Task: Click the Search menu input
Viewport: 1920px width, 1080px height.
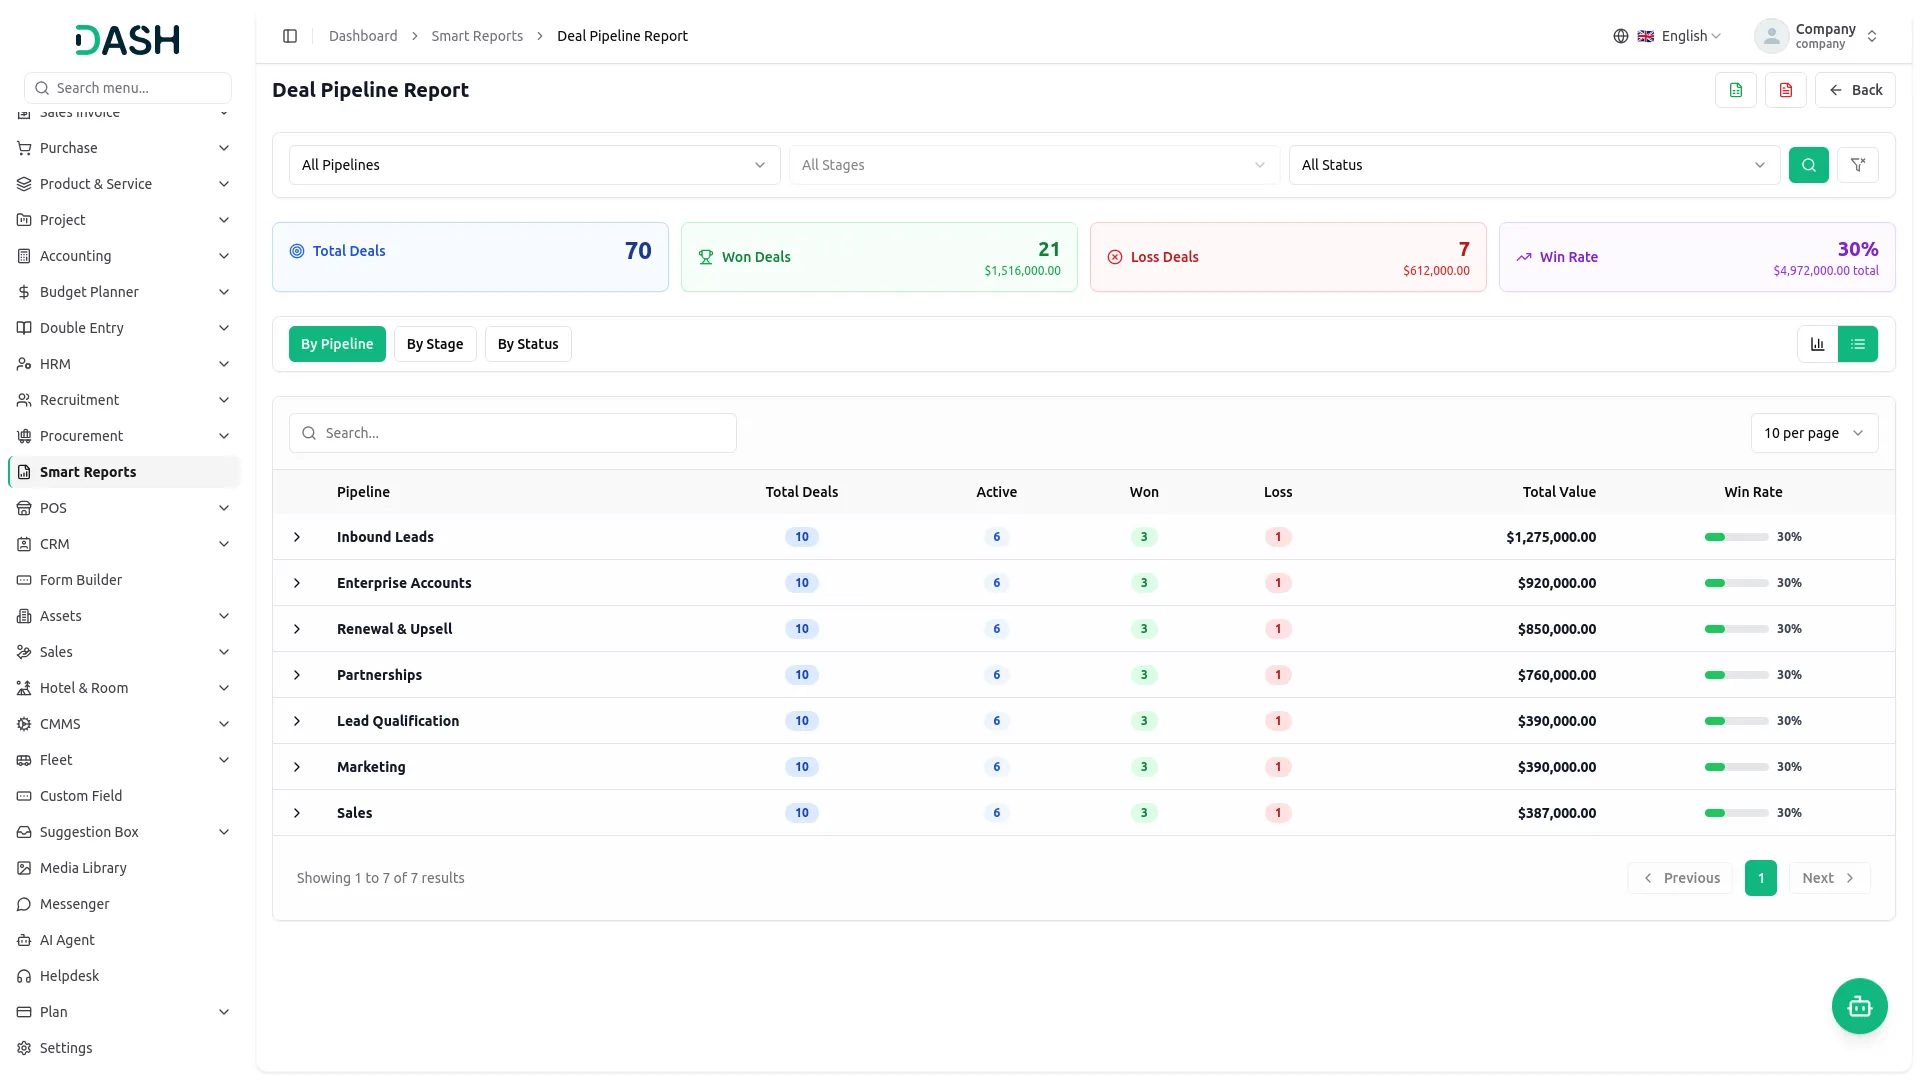Action: coord(128,88)
